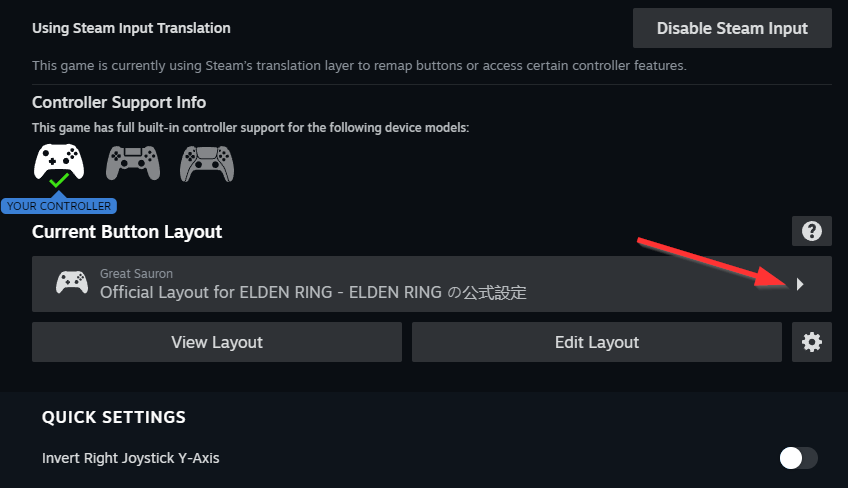
Task: Click the YOUR CONTROLLER badge
Action: coord(59,206)
